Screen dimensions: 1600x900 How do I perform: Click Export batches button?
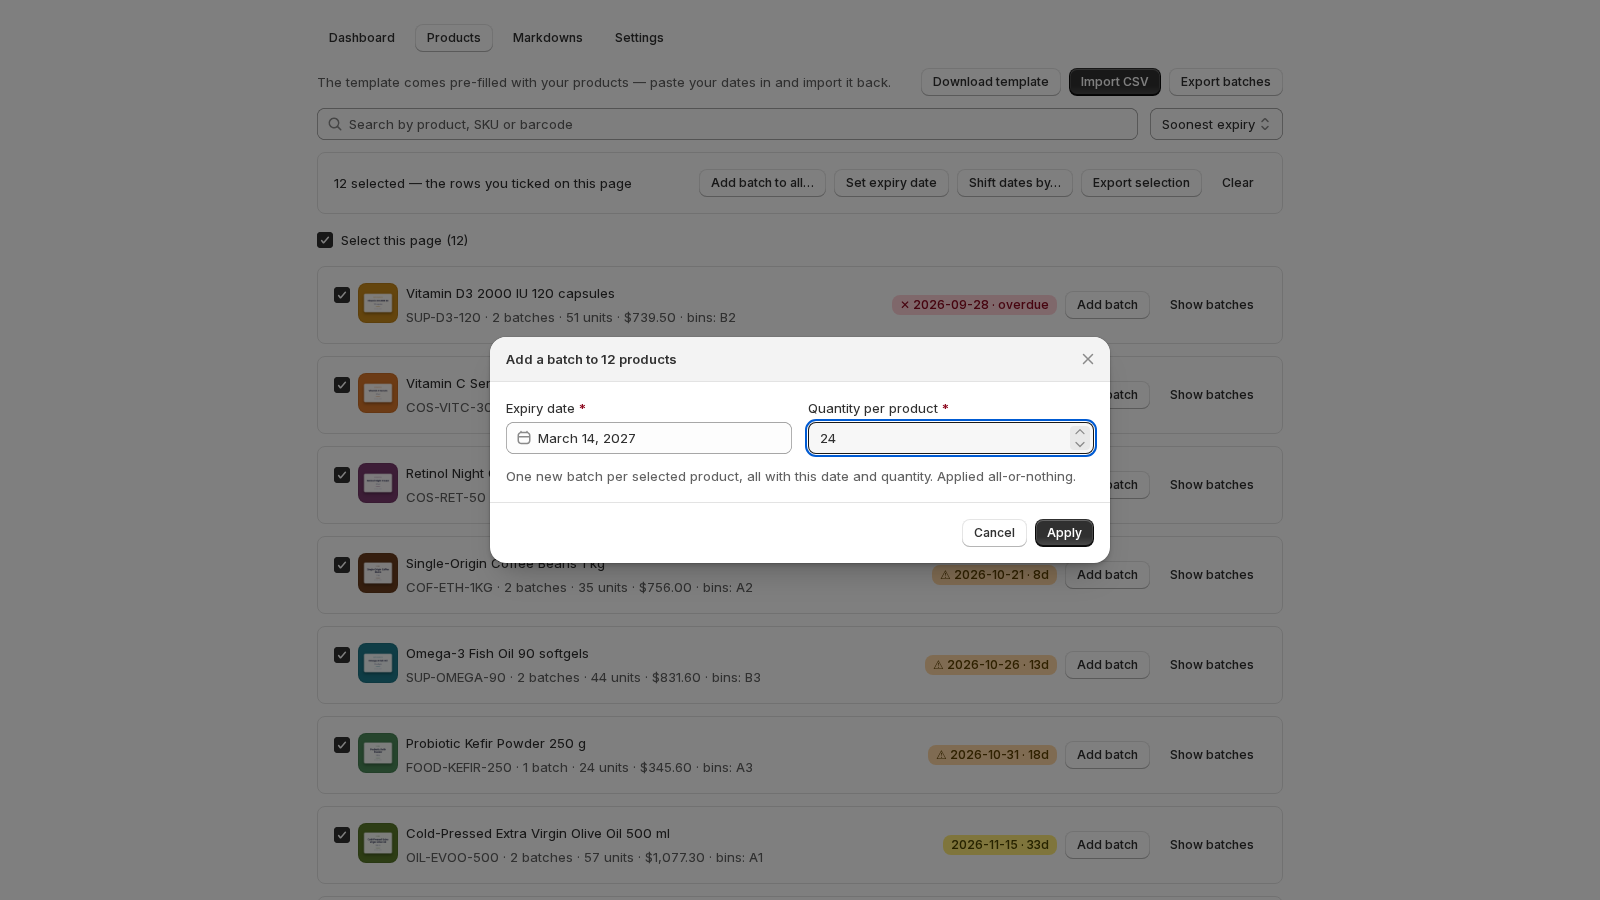1226,82
